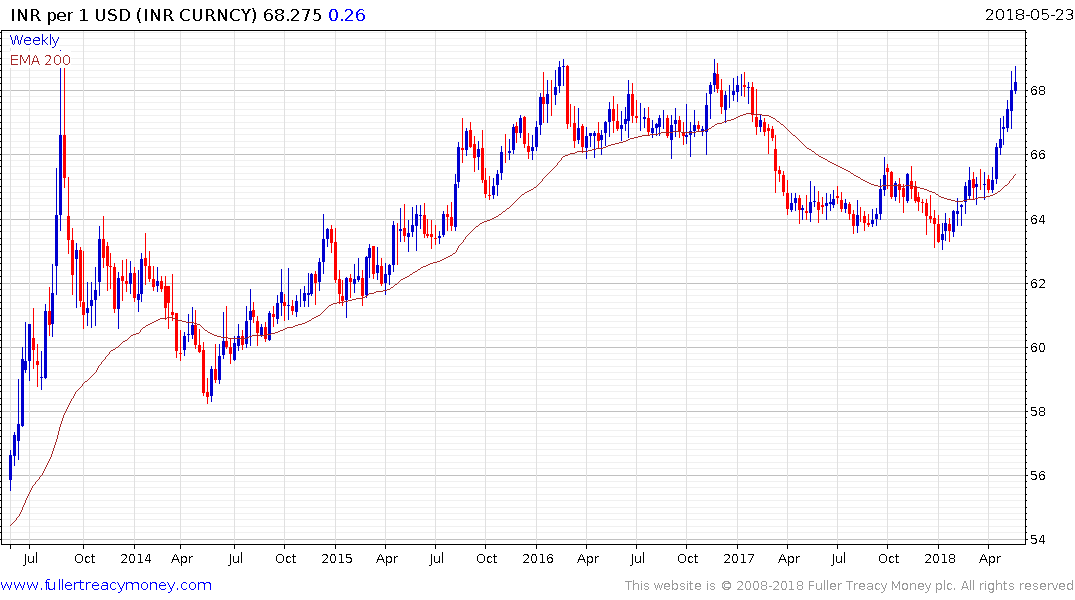The image size is (1075, 600).
Task: Click the 64 y-axis label
Action: (1037, 219)
